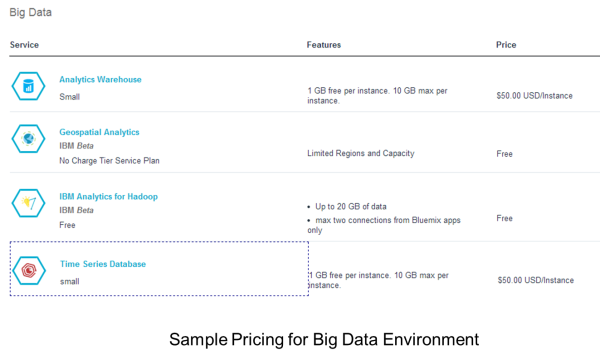The height and width of the screenshot is (360, 600).
Task: Click the Analytics Warehouse hexagon icon
Action: point(28,86)
